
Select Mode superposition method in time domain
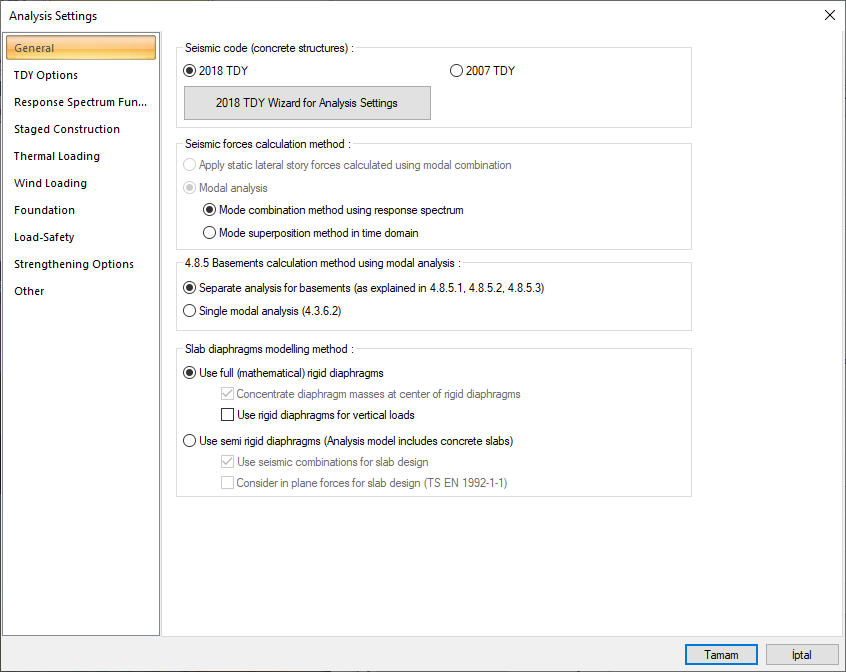click(x=311, y=233)
